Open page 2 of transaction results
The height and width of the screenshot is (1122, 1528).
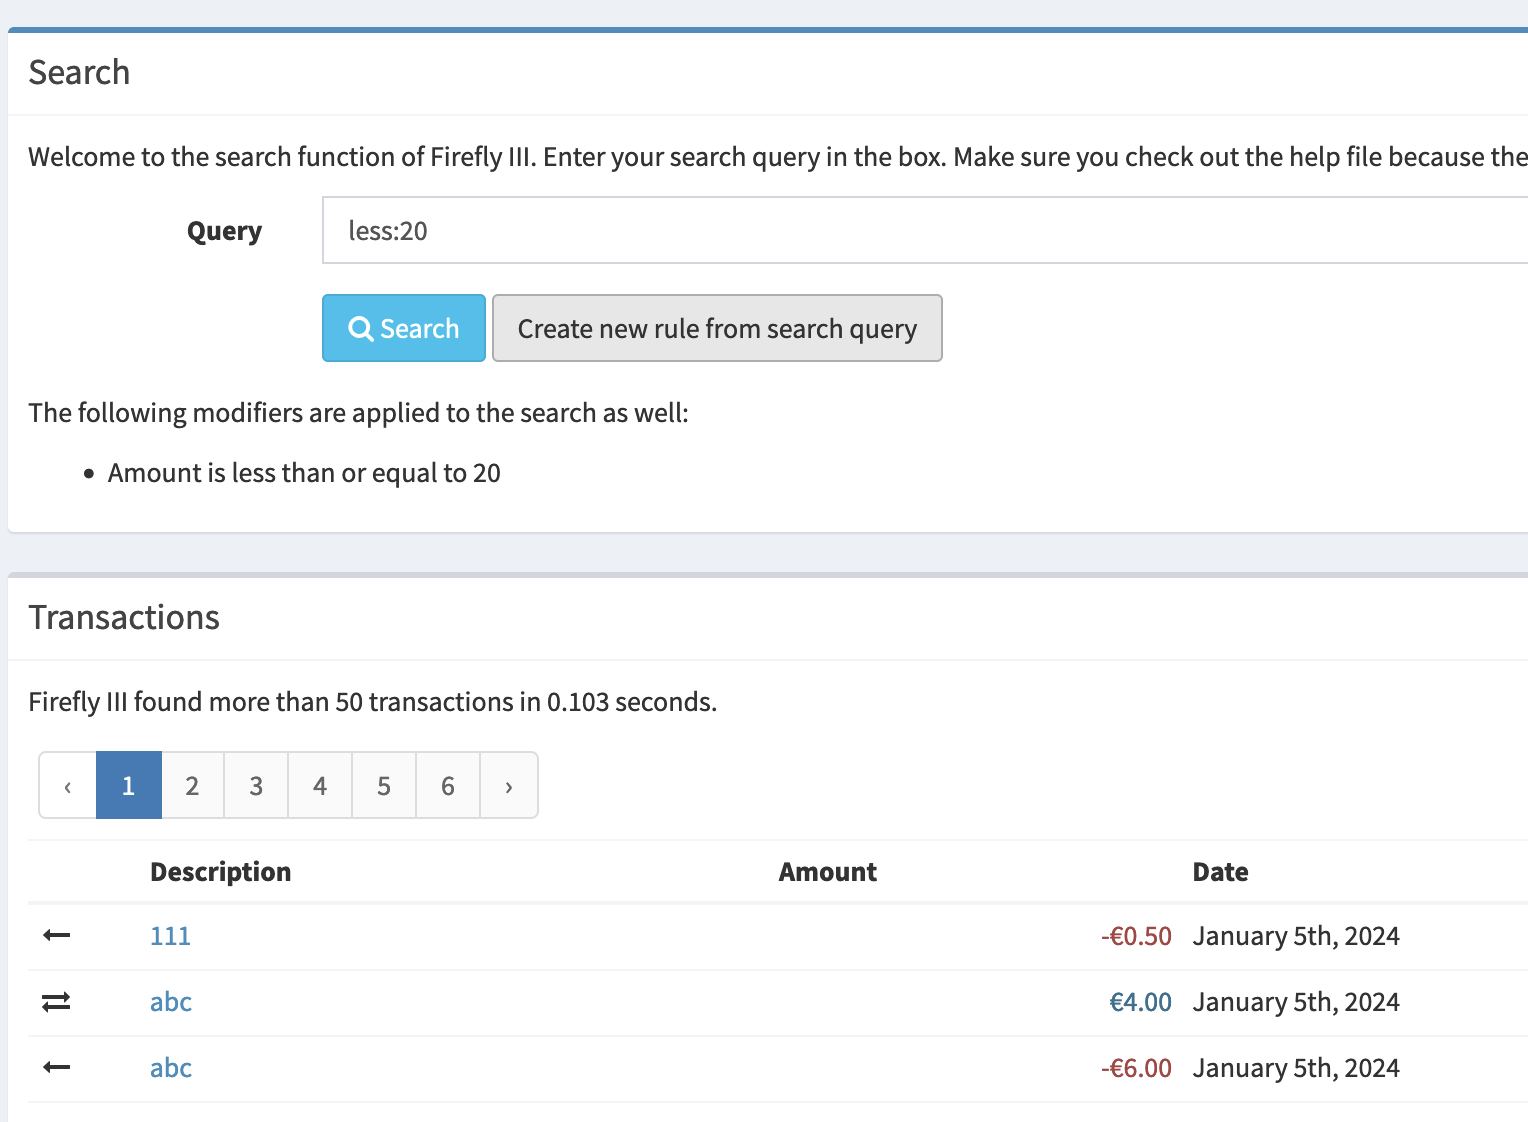pos(192,785)
